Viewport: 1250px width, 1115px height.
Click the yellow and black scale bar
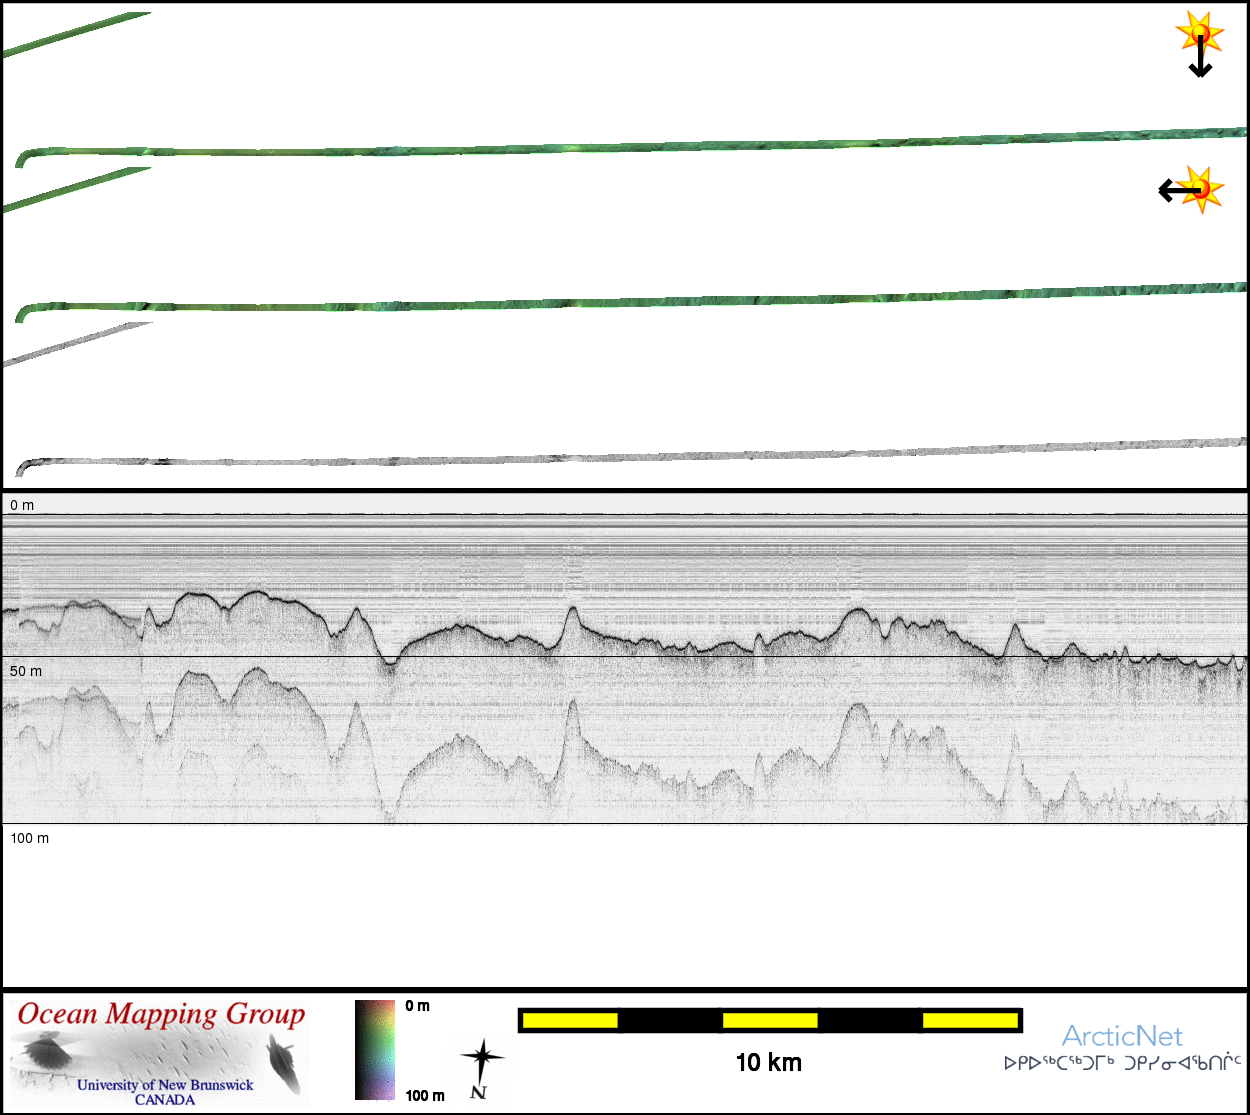[769, 1020]
